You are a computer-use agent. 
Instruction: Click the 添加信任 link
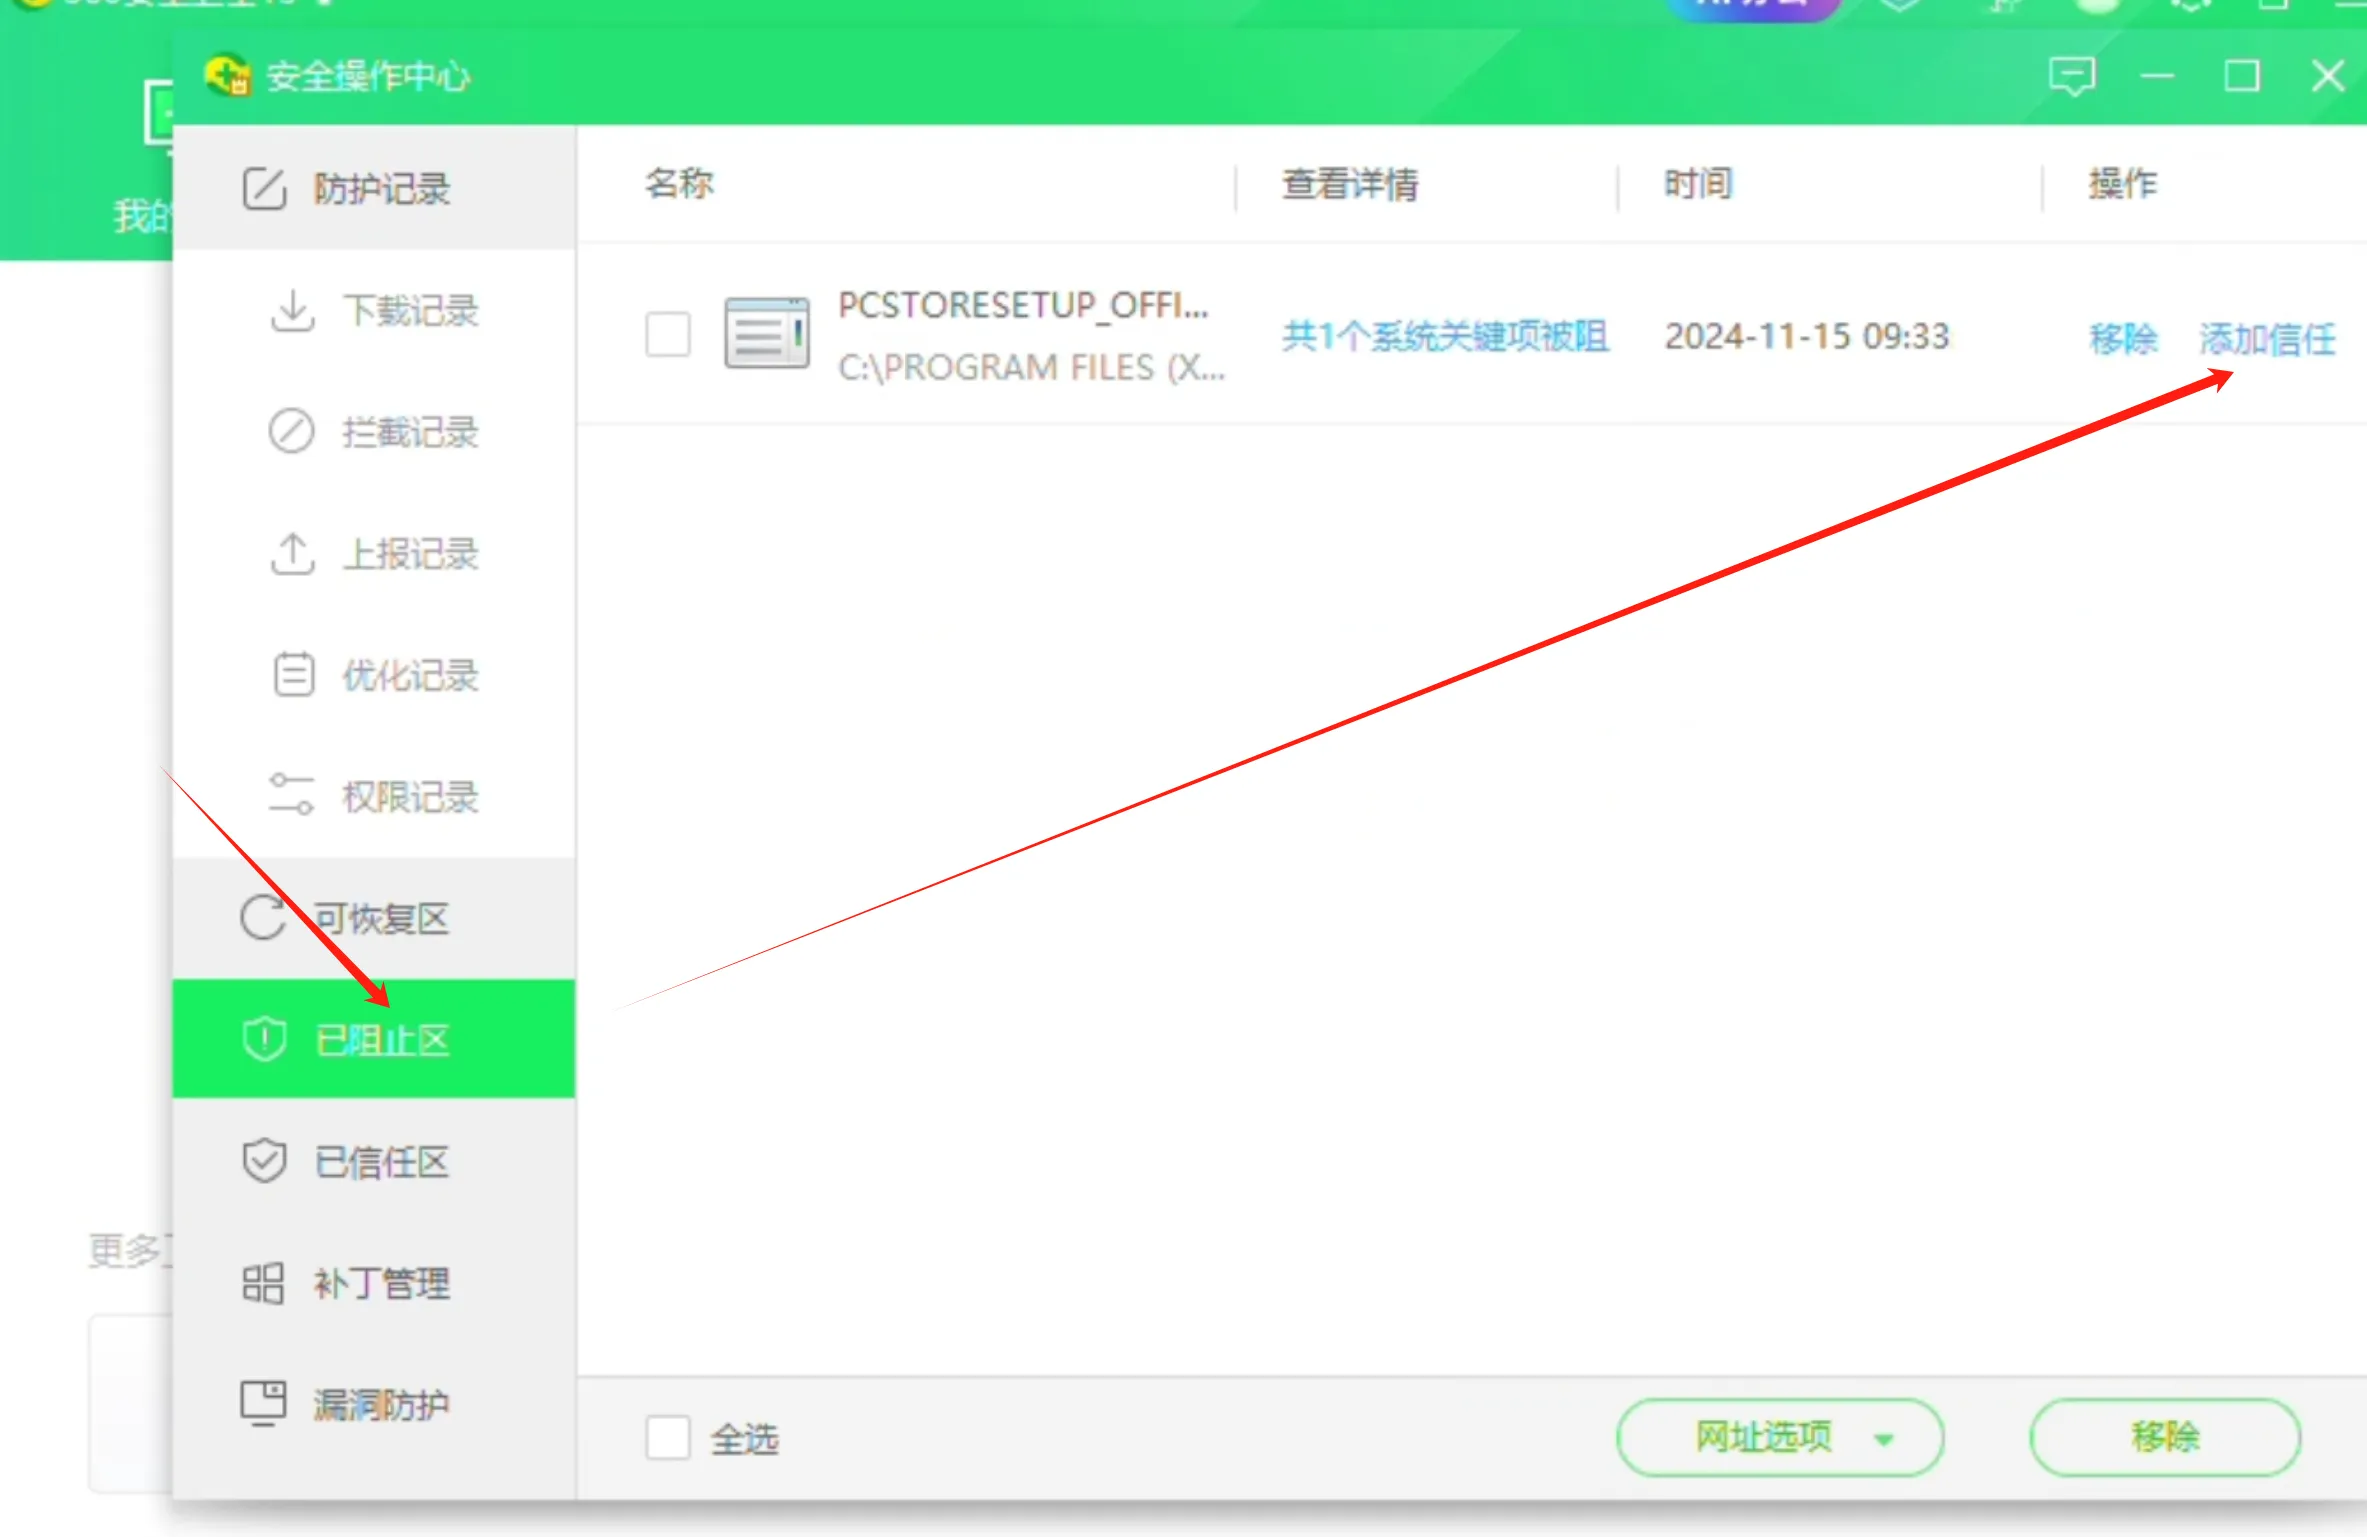(x=2266, y=339)
